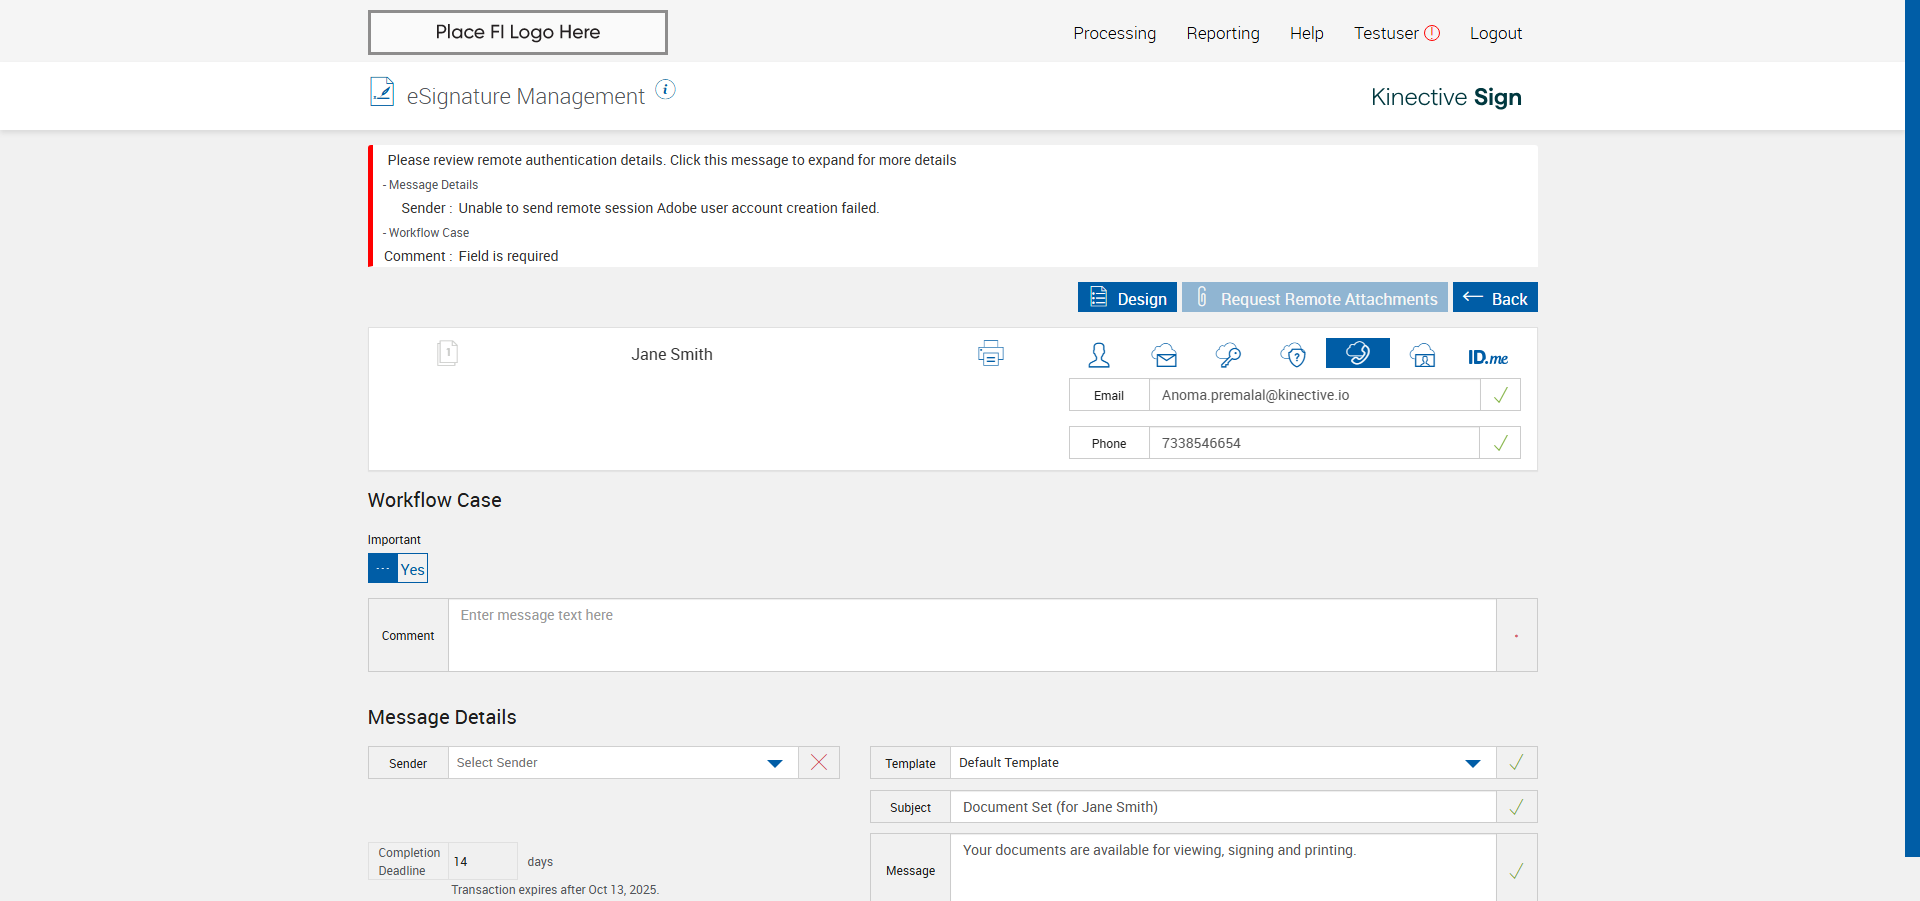The image size is (1920, 901).
Task: Select the cloud phone authentication icon
Action: (x=1357, y=353)
